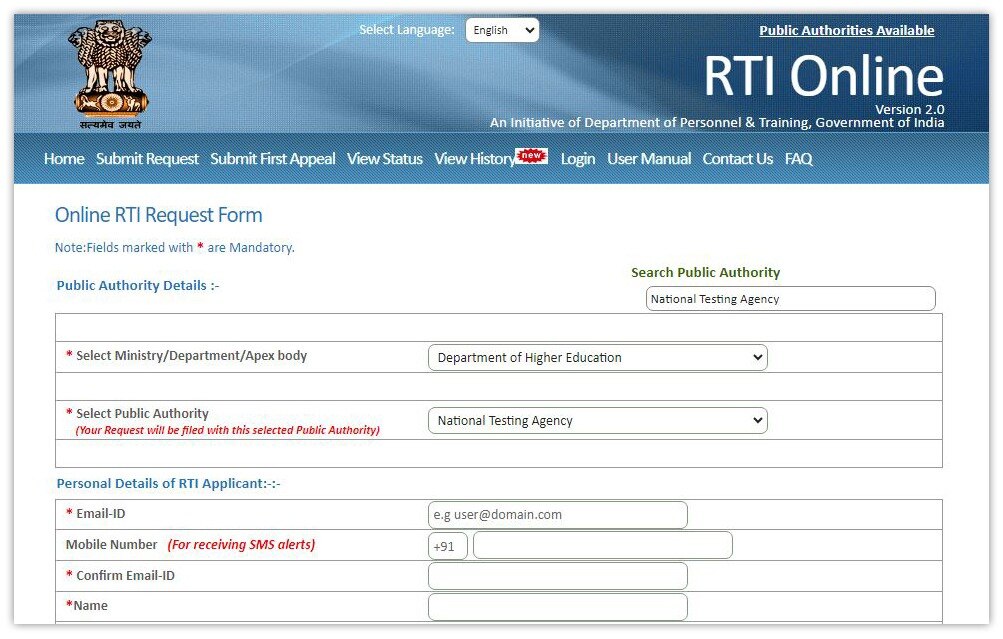Click the Confirm Email-ID text field
The image size is (1003, 639).
[557, 576]
